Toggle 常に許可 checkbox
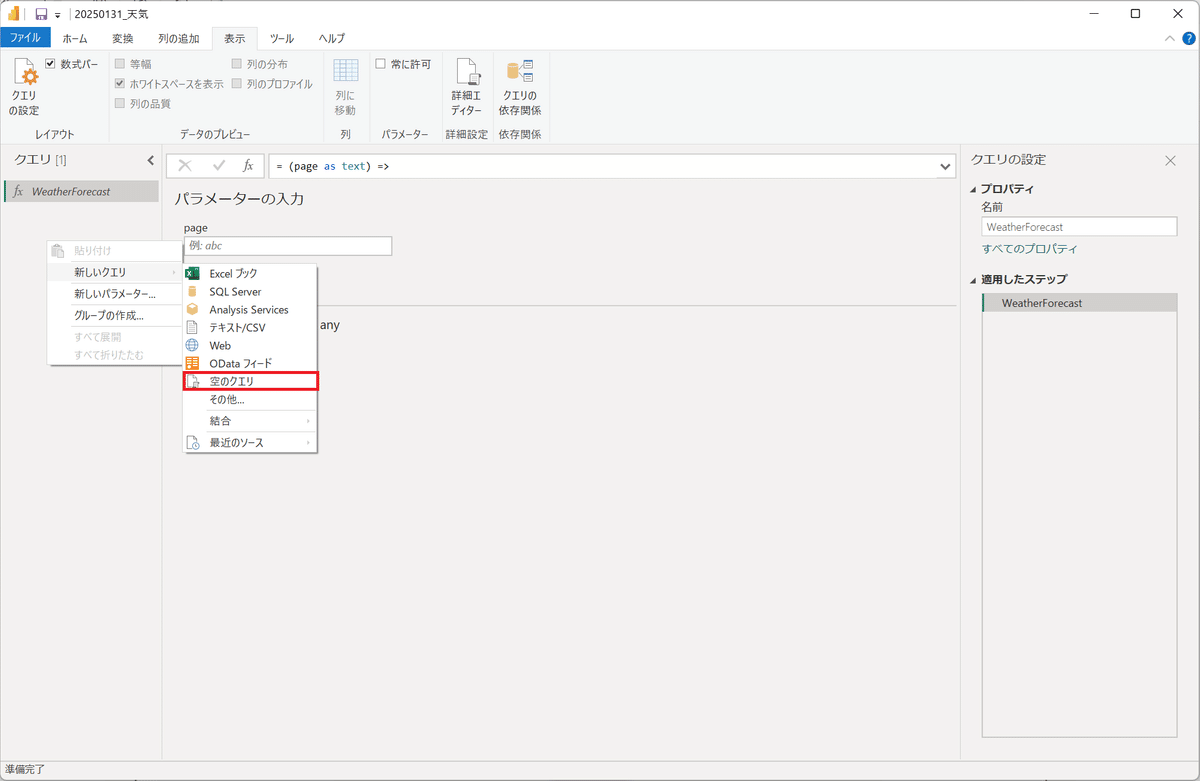The width and height of the screenshot is (1200, 781). (x=381, y=63)
